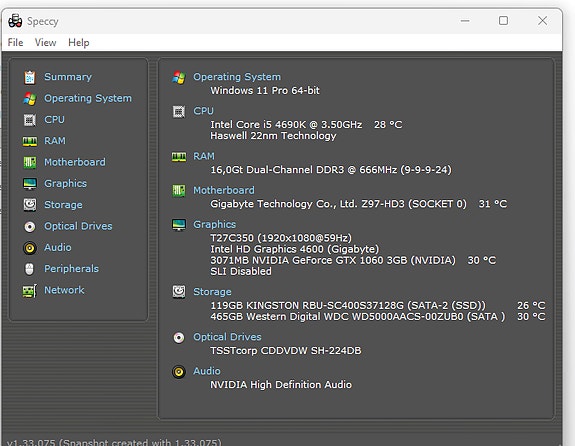This screenshot has width=575, height=446.
Task: Open the Operating System section from sidebar
Action: [88, 98]
